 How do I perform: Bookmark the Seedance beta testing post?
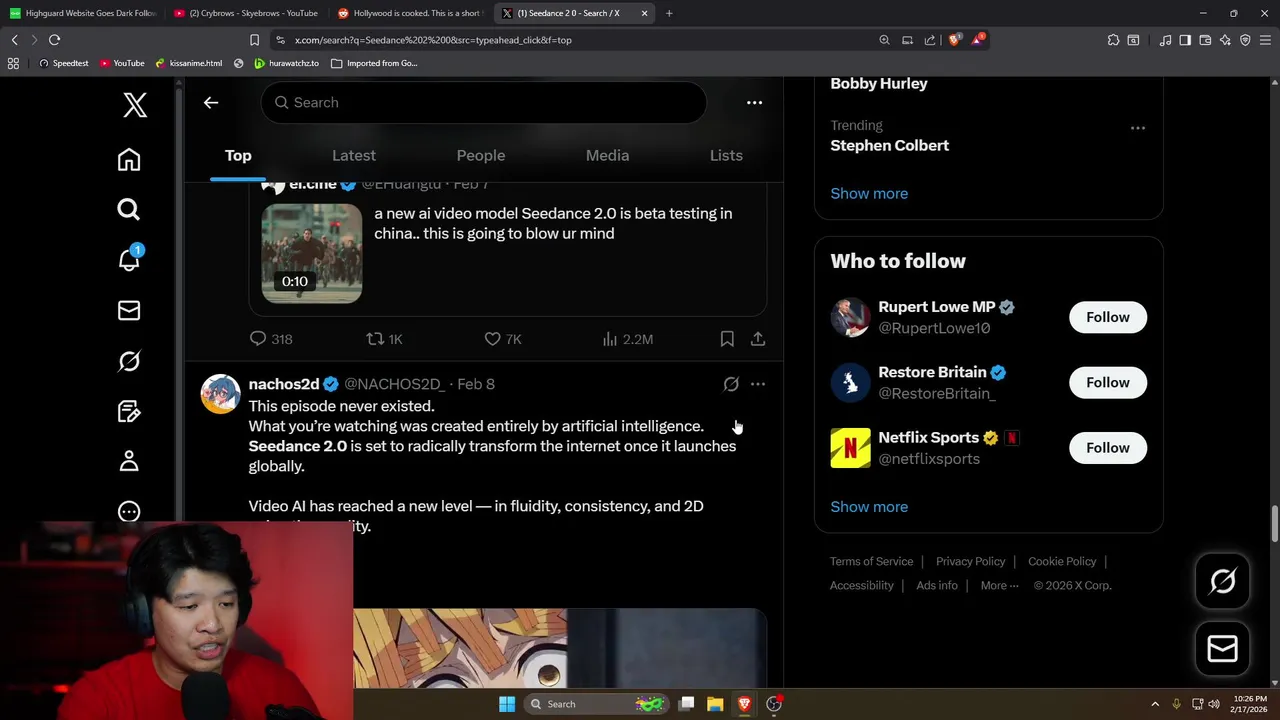(x=727, y=339)
